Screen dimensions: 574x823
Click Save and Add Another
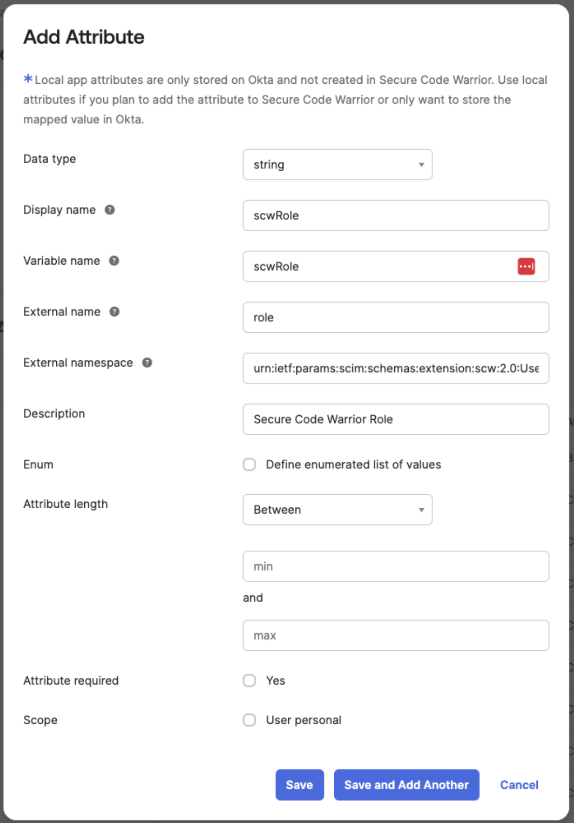point(407,785)
